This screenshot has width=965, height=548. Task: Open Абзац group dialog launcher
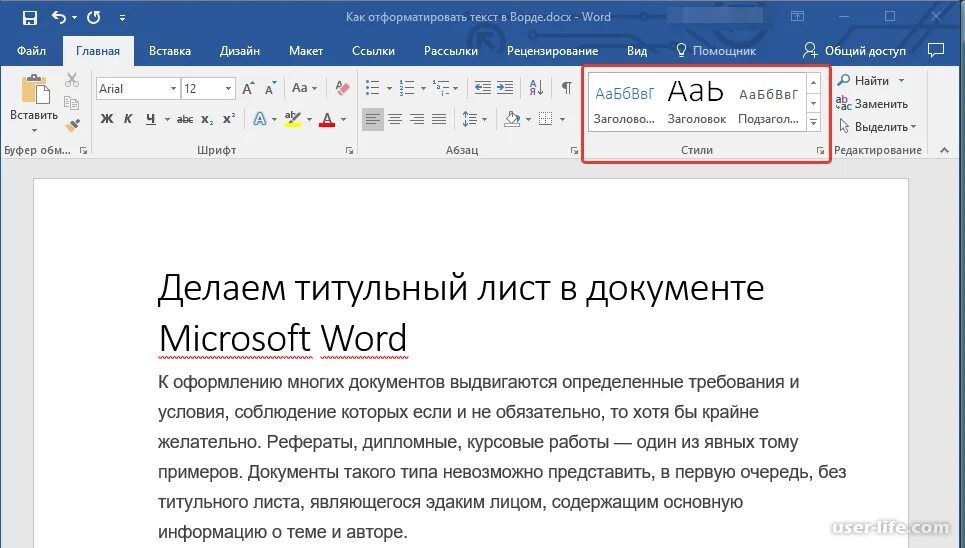pos(574,150)
